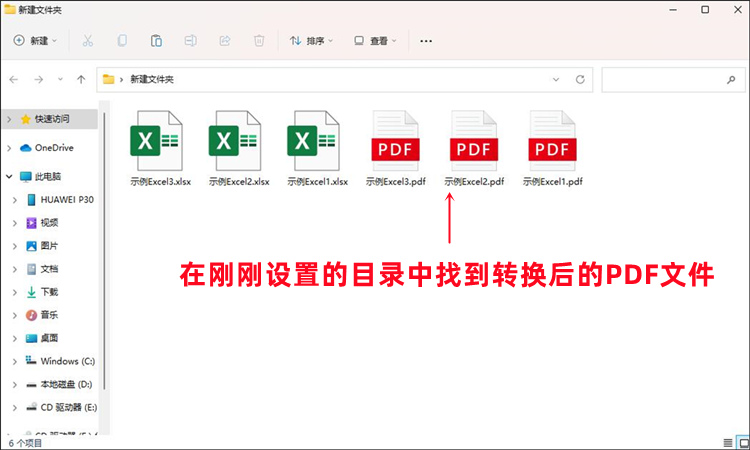
Task: Expand the 视频 tree node
Action: point(15,222)
